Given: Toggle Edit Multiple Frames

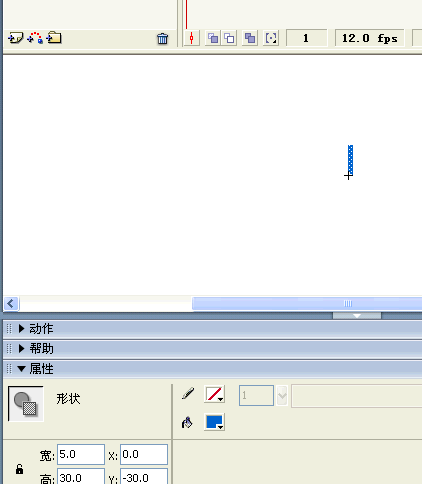Looking at the screenshot, I should [250, 38].
